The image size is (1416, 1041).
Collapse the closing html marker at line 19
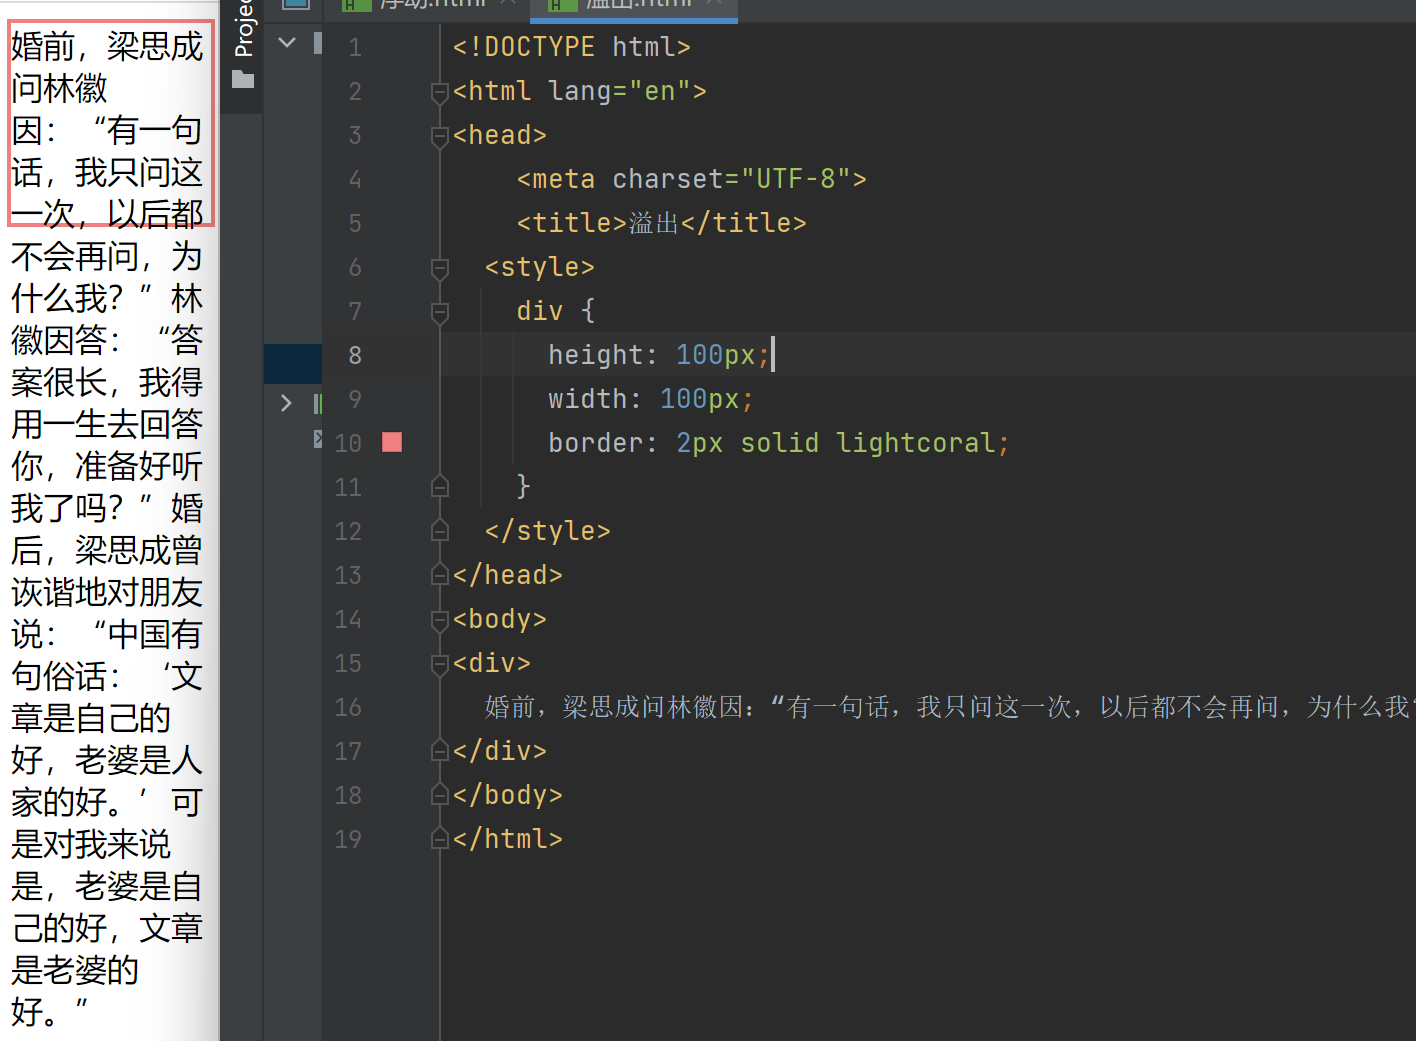[x=439, y=839]
